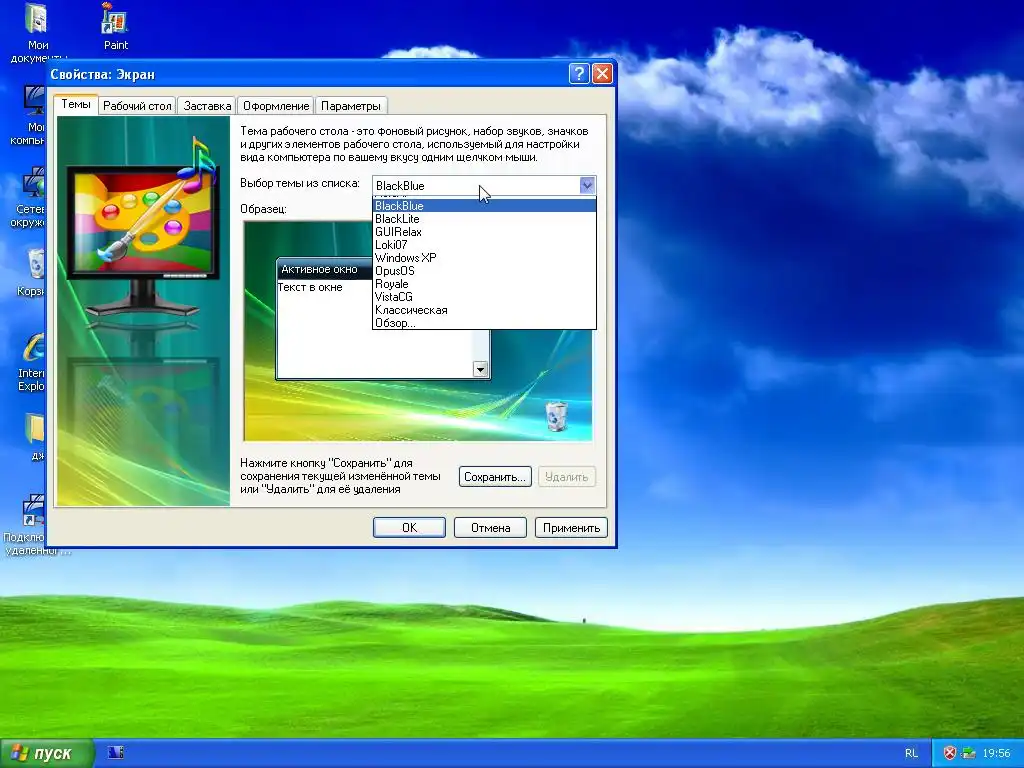Choose the Классическая theme
The image size is (1024, 768).
[x=484, y=310]
